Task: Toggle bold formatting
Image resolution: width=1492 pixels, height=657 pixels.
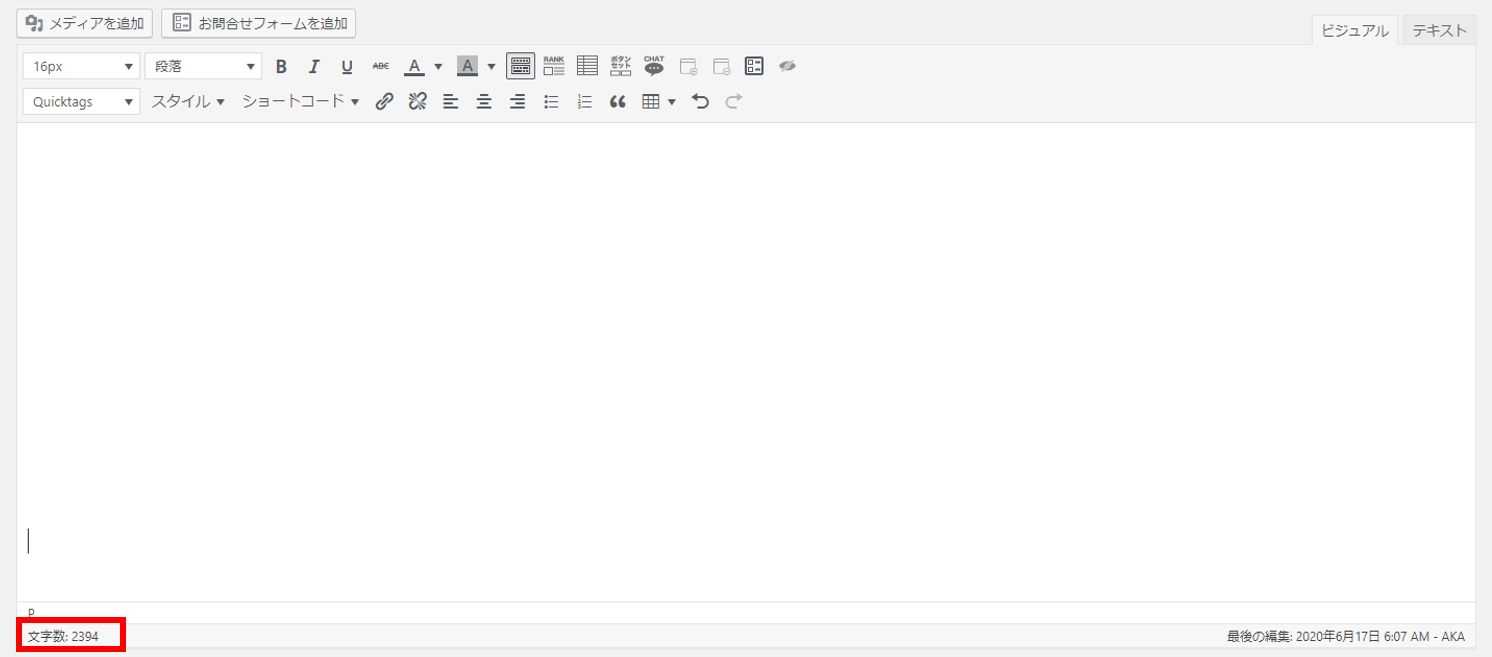Action: [x=281, y=67]
